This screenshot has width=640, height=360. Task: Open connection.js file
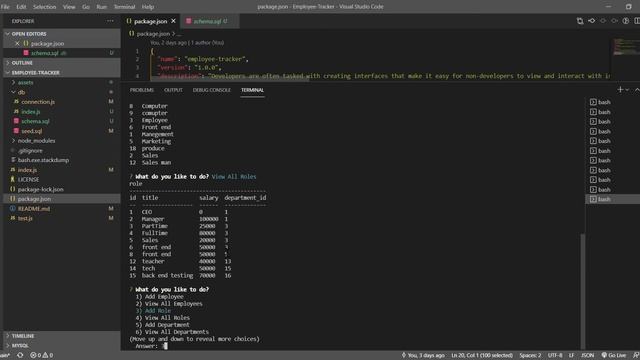tap(62, 102)
